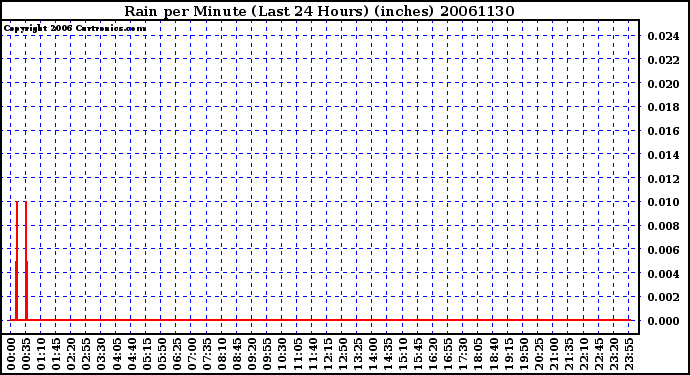Click the 15:10 time axis label
This screenshot has height=375, width=690.
(x=403, y=354)
